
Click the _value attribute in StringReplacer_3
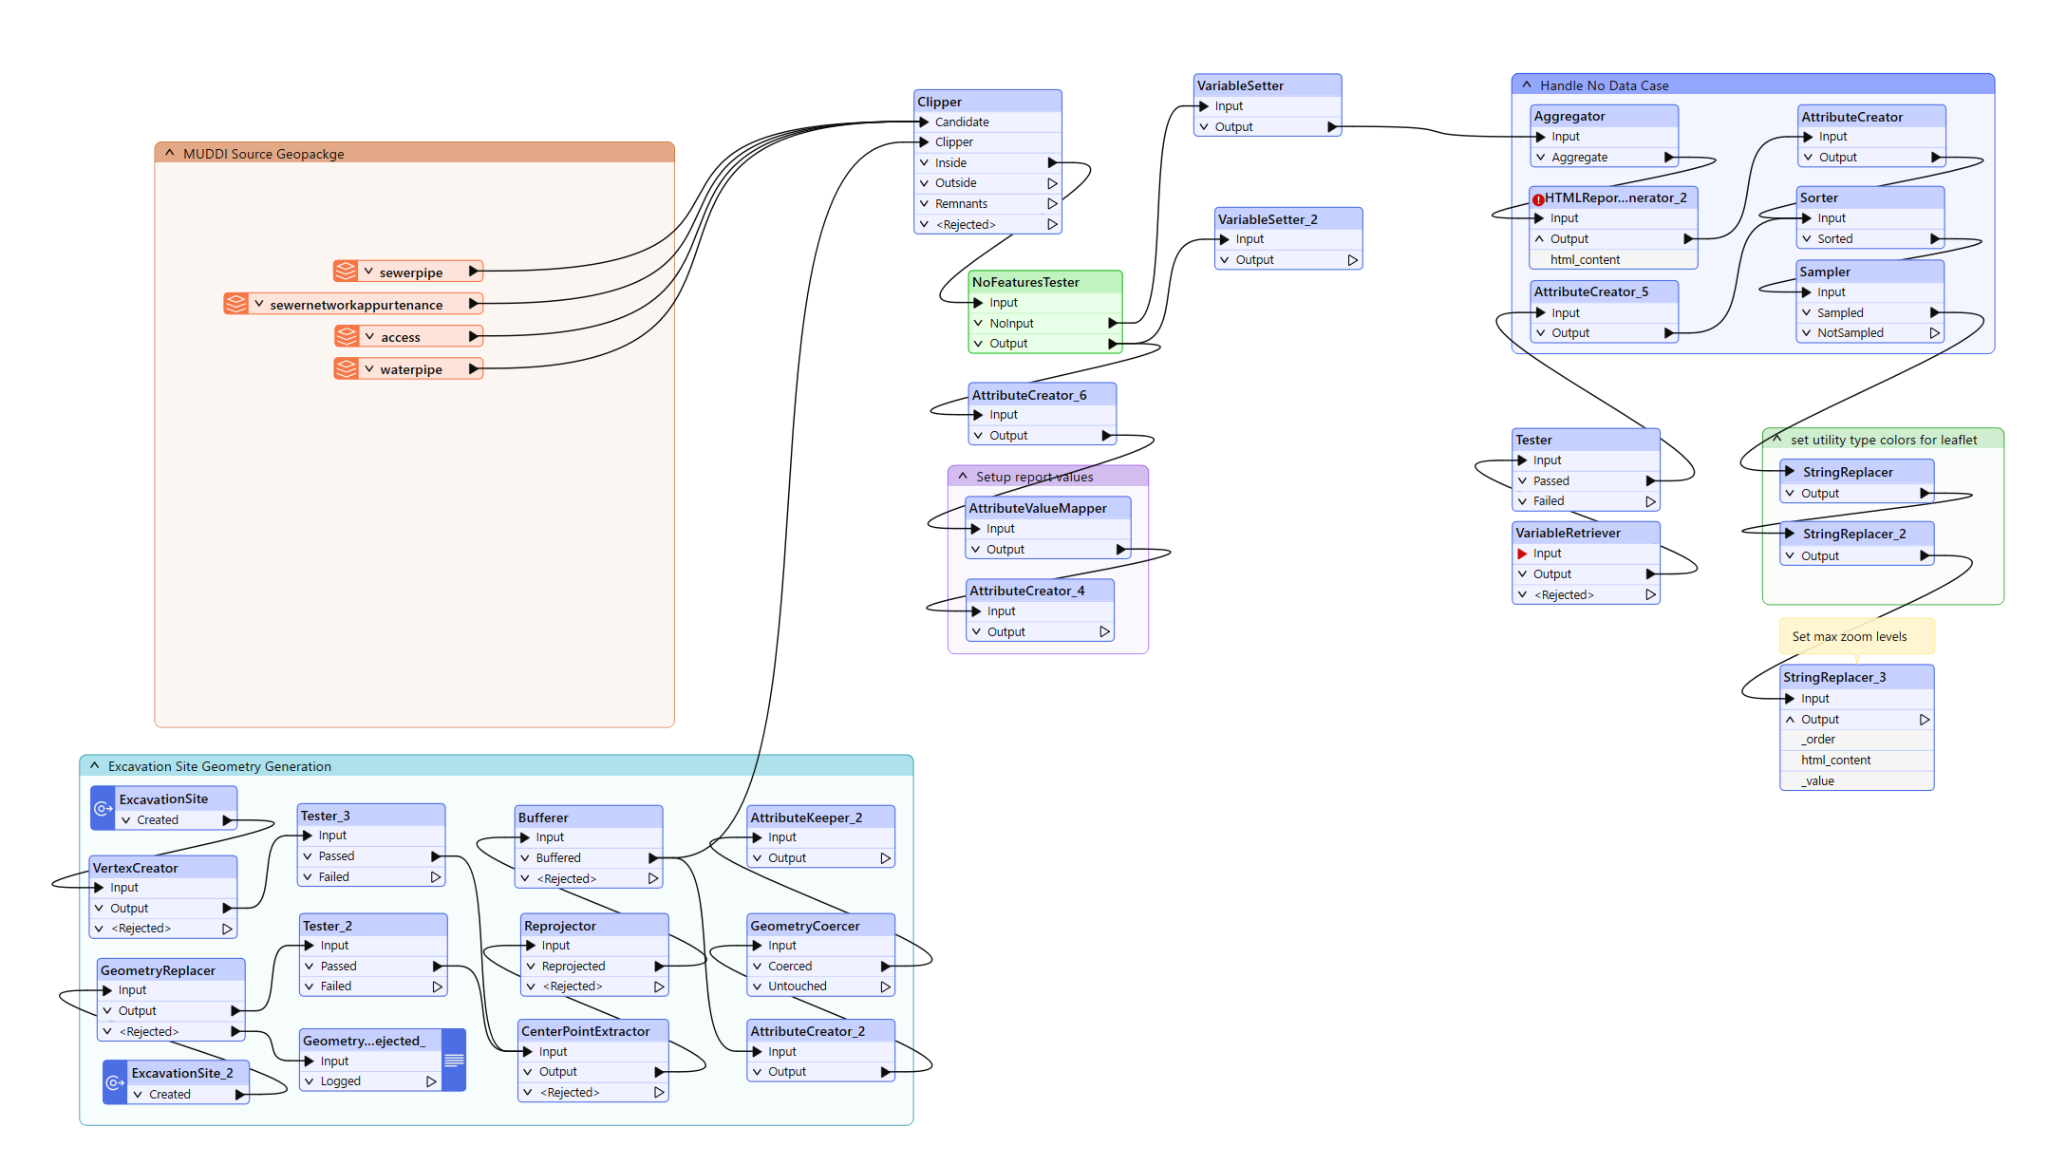[x=1817, y=781]
